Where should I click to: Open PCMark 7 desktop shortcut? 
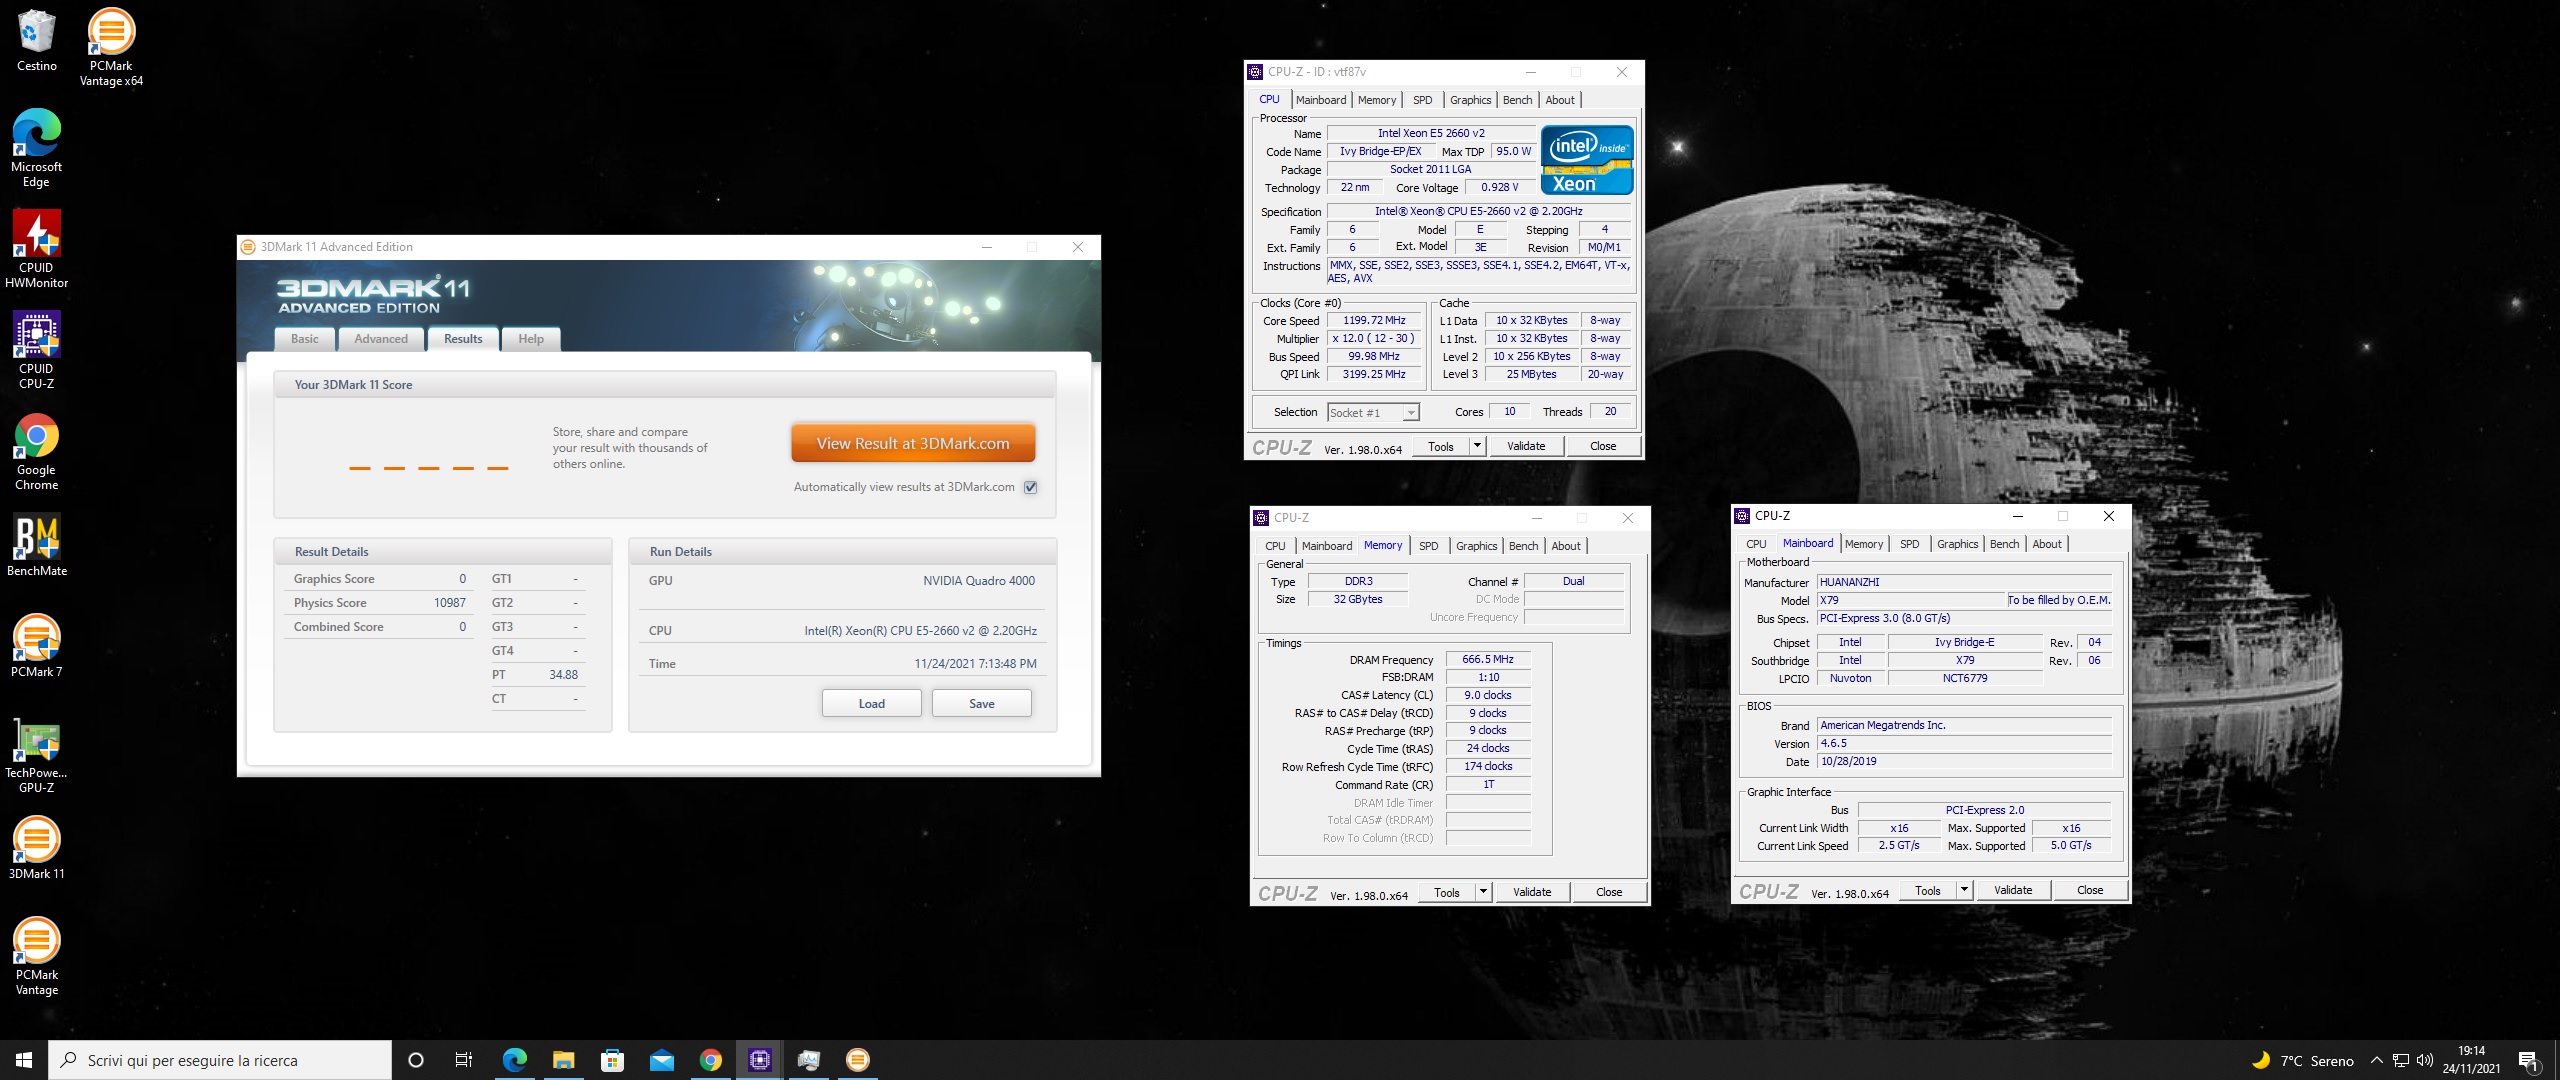pos(37,646)
